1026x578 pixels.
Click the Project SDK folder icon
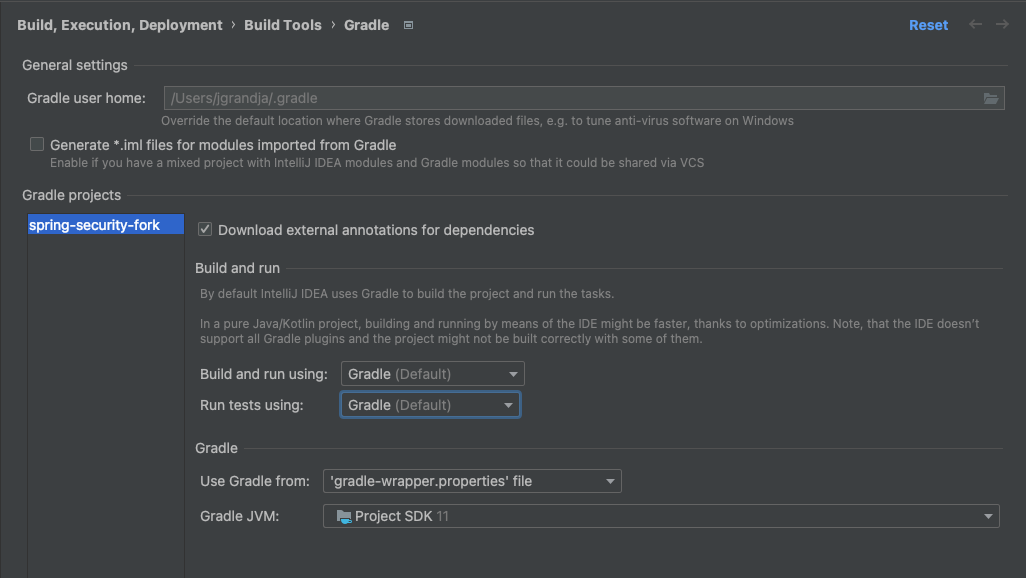(344, 516)
